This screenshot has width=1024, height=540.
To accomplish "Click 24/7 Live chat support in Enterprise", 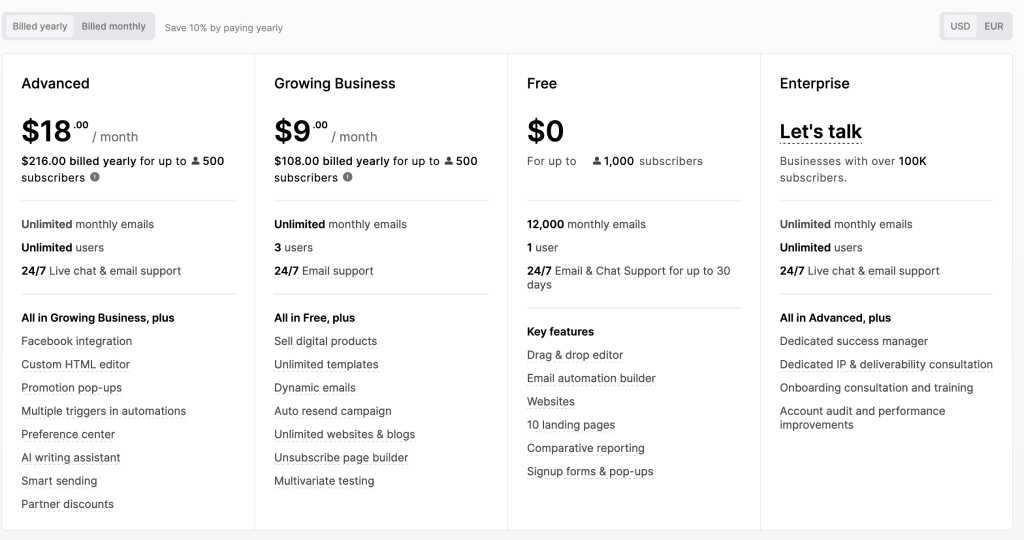I will pos(859,271).
